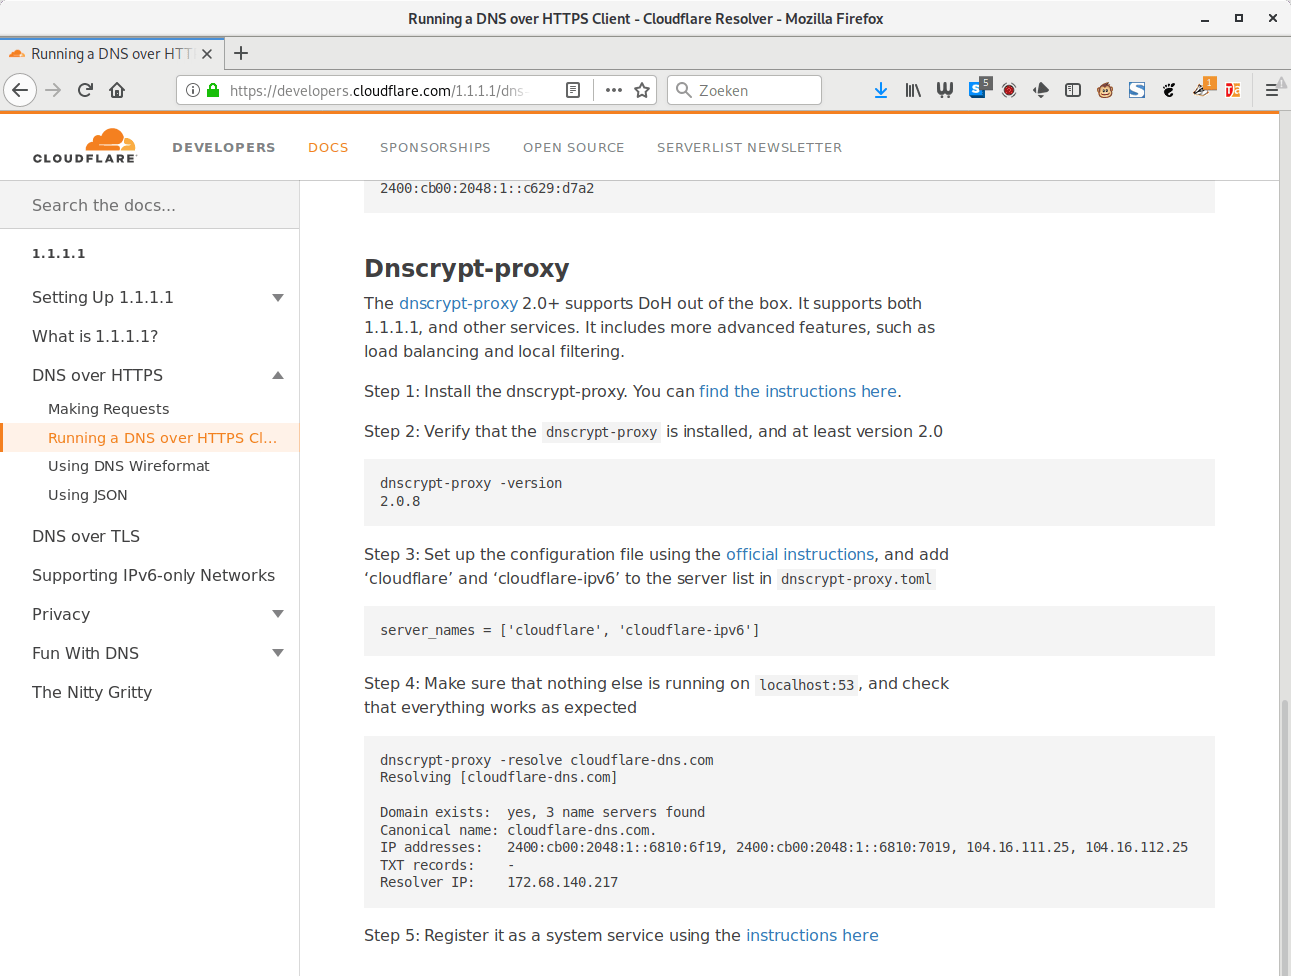Reload the current page

click(85, 90)
